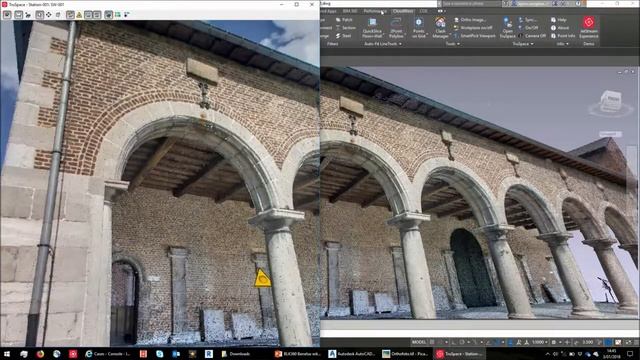
Task: Expand the TruSpace panel title
Action: coord(523,44)
